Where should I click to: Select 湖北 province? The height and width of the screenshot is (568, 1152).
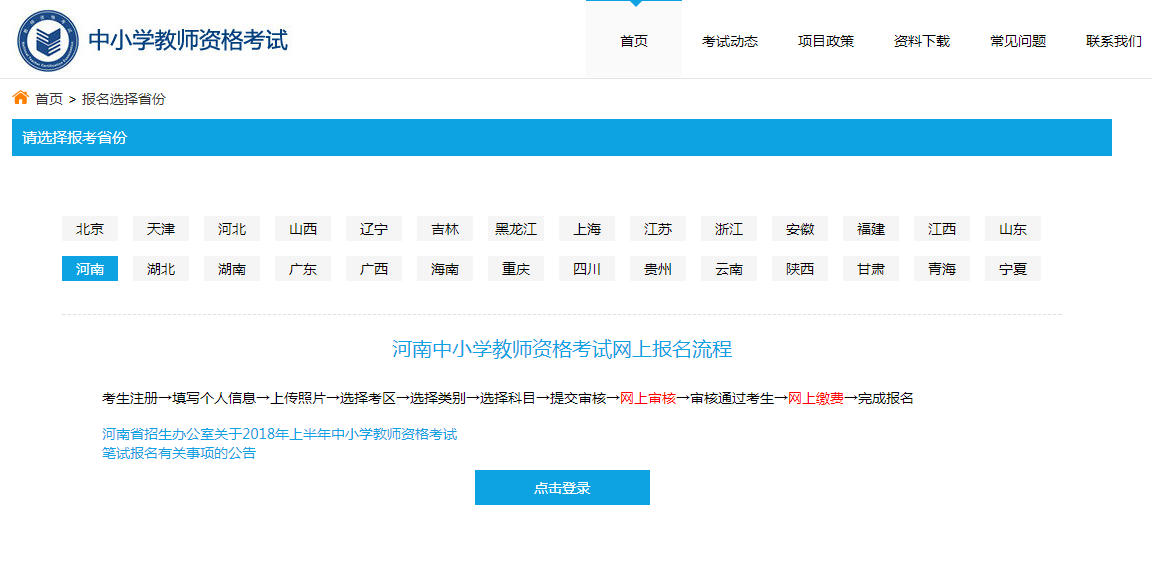161,268
